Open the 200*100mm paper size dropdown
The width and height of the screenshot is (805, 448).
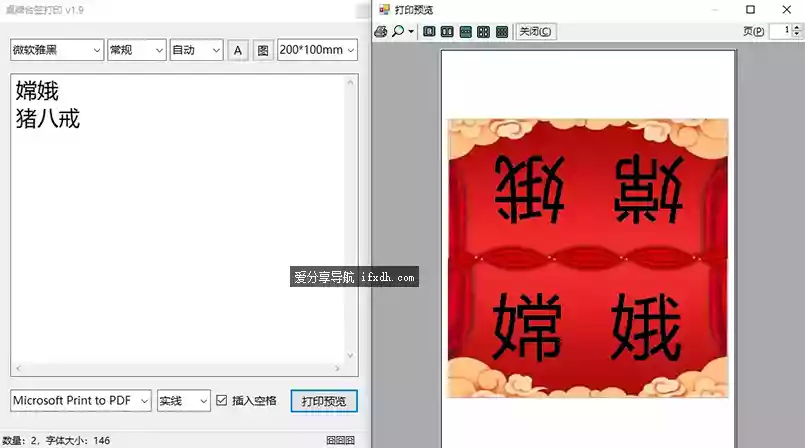[317, 50]
